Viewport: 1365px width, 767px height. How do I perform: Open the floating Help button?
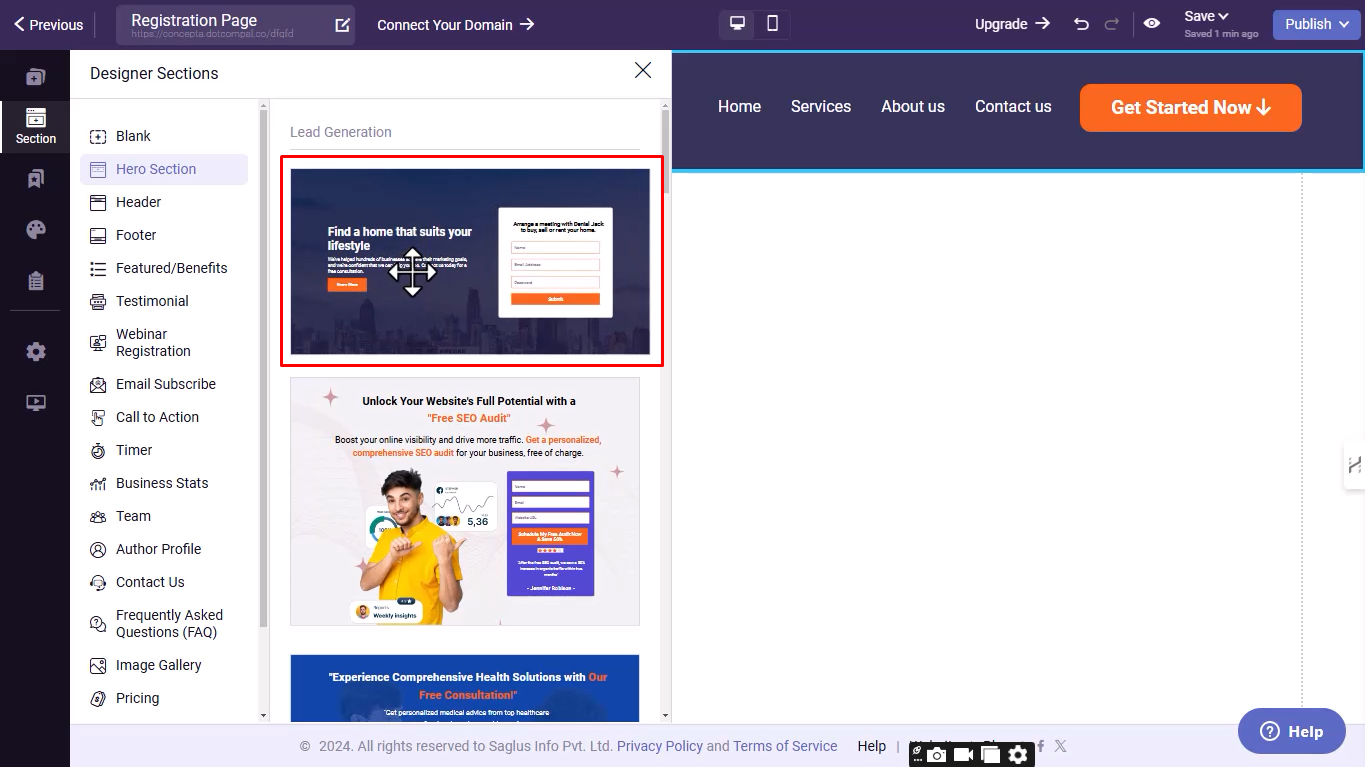pos(1291,731)
